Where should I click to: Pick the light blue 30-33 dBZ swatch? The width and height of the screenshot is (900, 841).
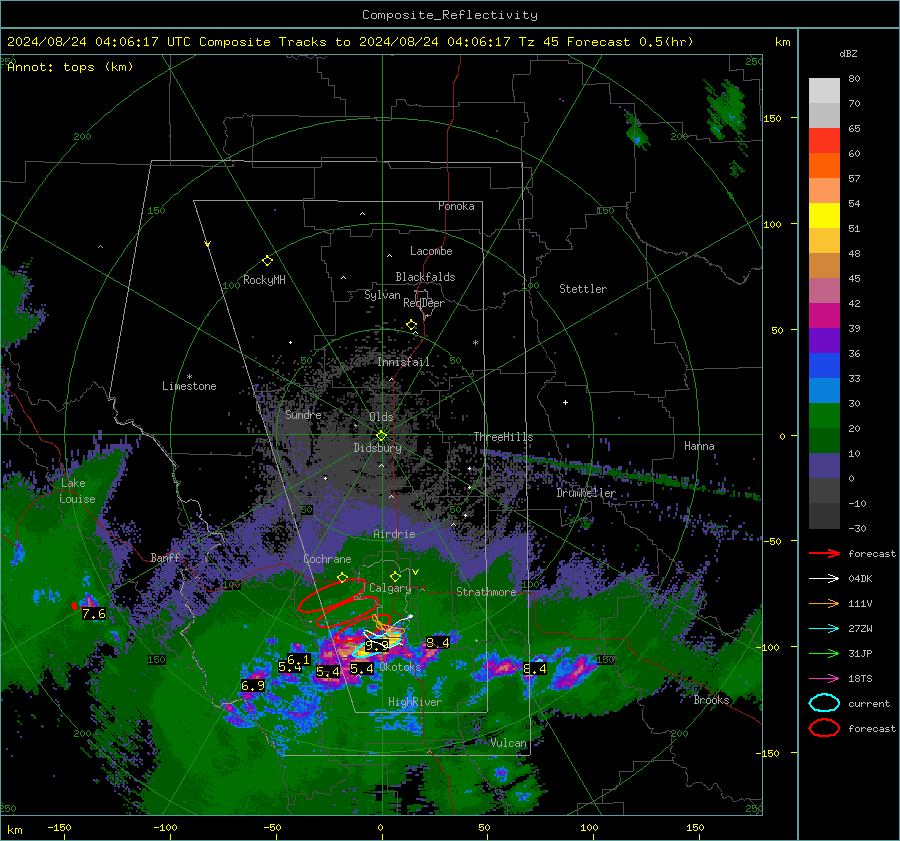click(x=824, y=390)
